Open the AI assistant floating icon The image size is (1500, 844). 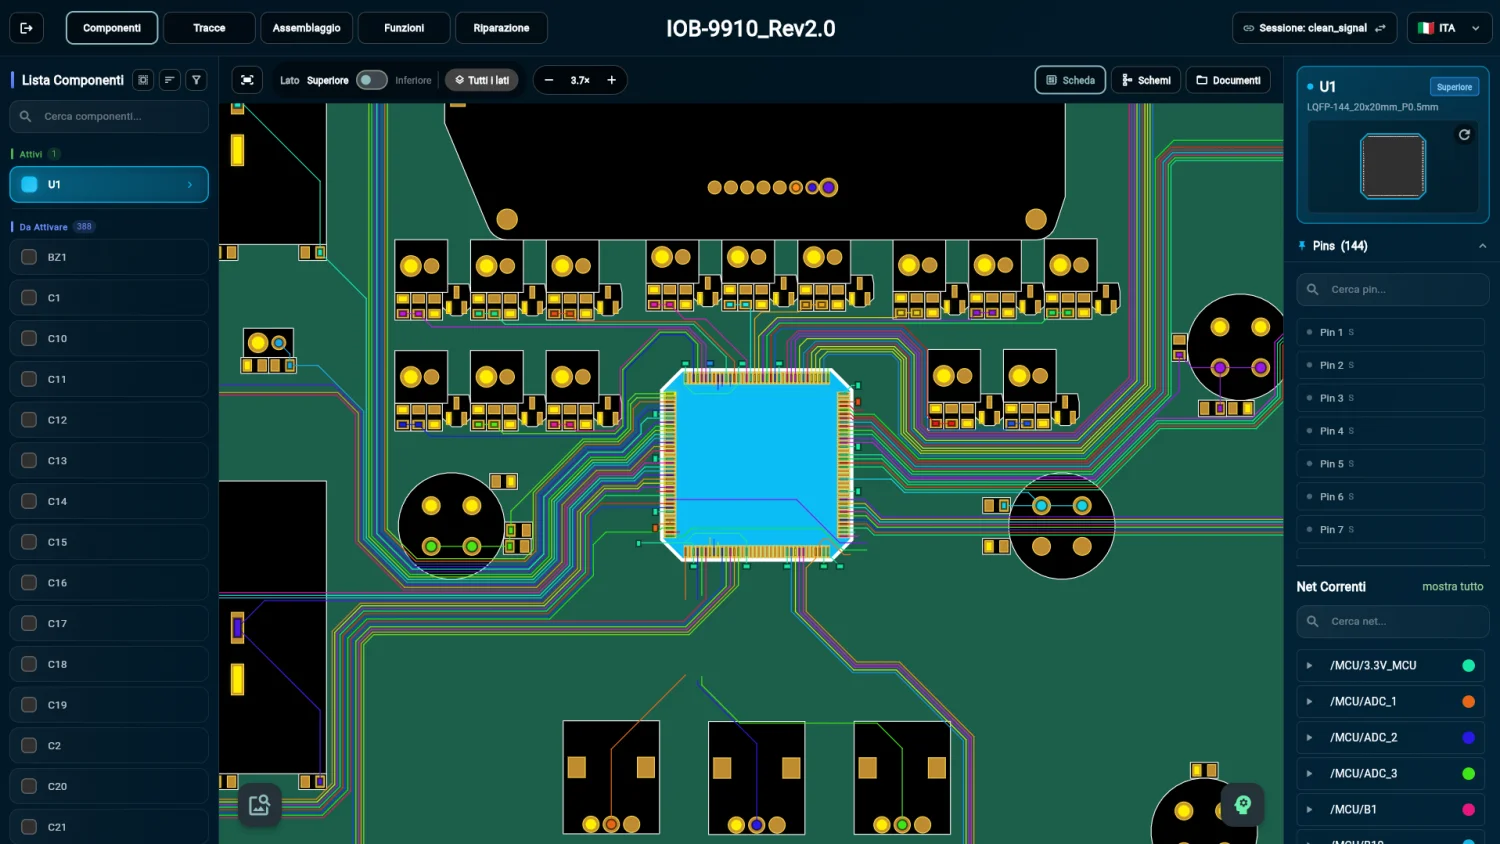(x=1243, y=805)
